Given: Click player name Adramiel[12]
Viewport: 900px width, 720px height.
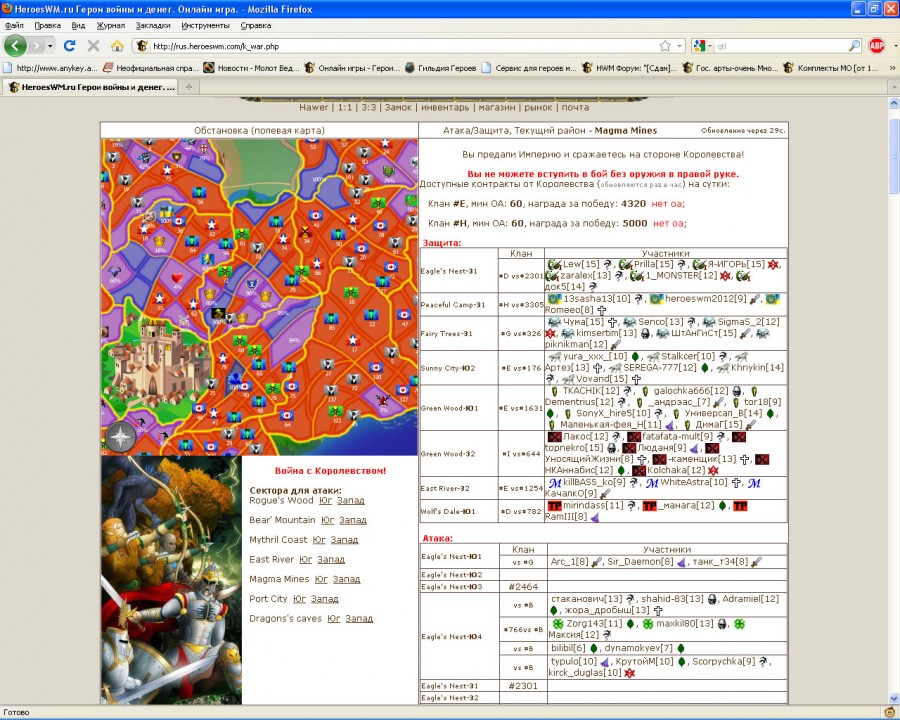Looking at the screenshot, I should 751,599.
